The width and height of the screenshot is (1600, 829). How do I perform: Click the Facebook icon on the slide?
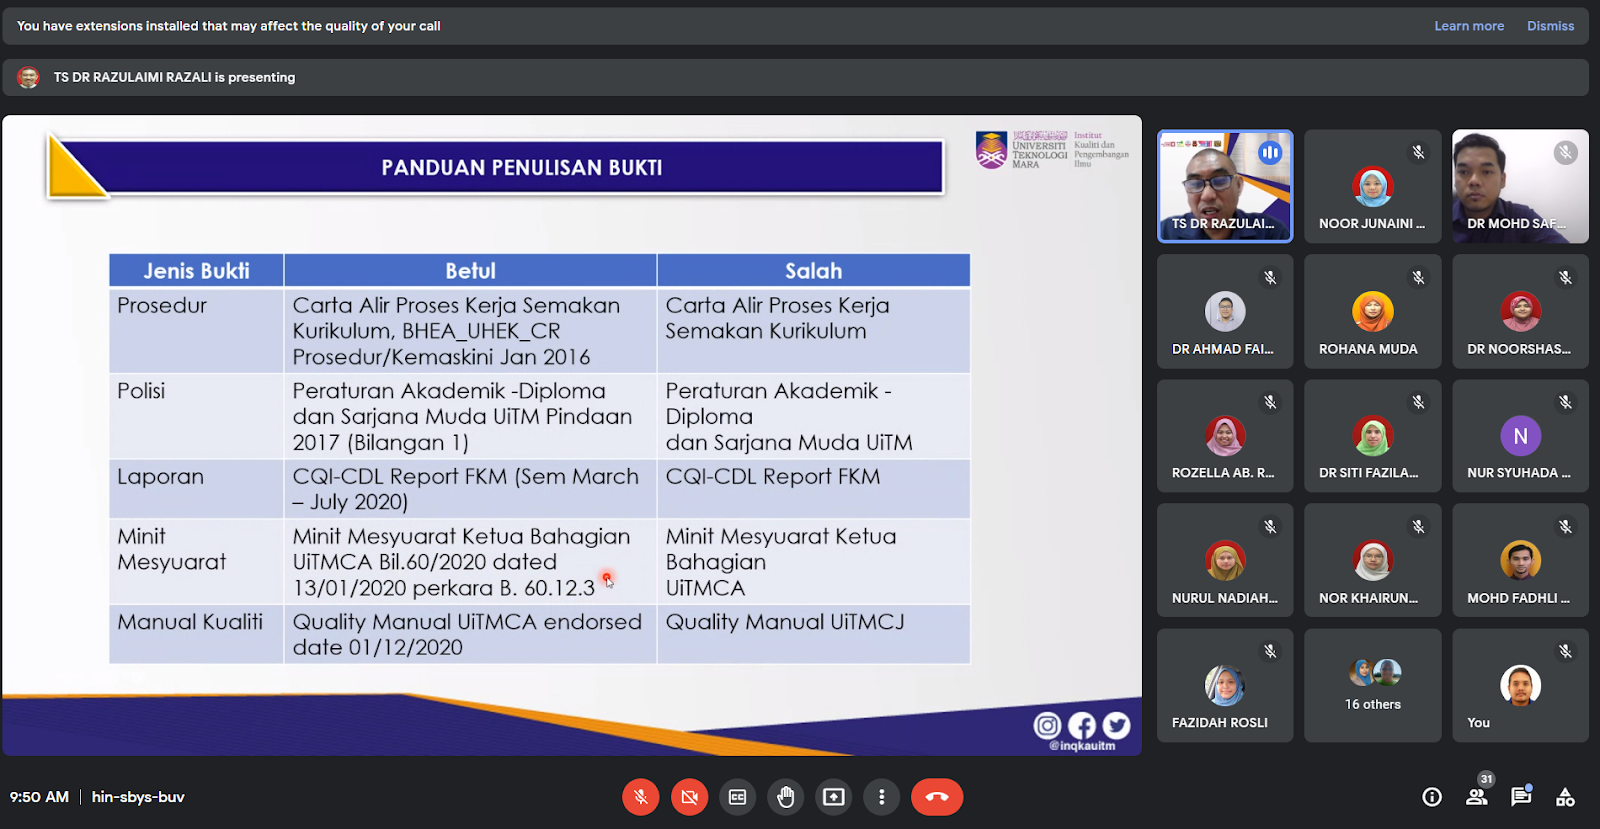(x=1082, y=725)
